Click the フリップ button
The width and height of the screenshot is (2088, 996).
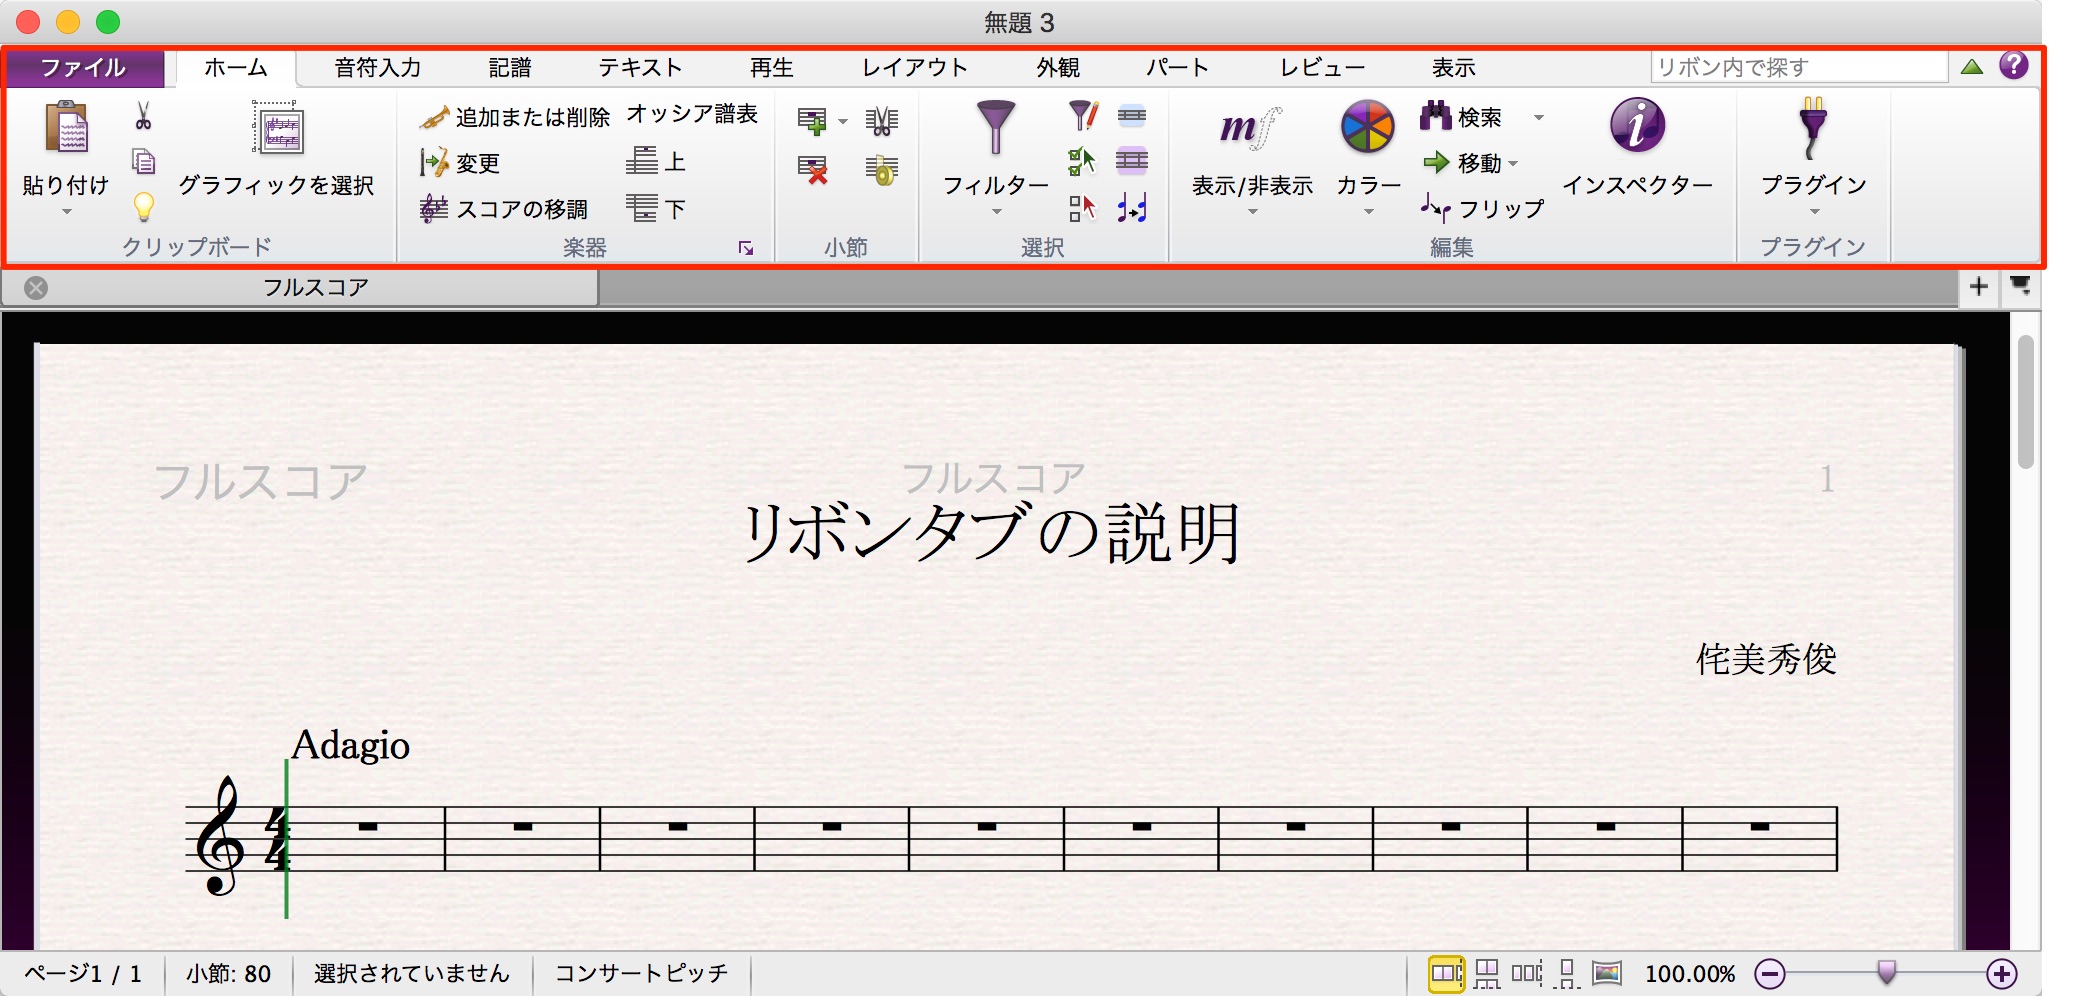click(x=1482, y=208)
